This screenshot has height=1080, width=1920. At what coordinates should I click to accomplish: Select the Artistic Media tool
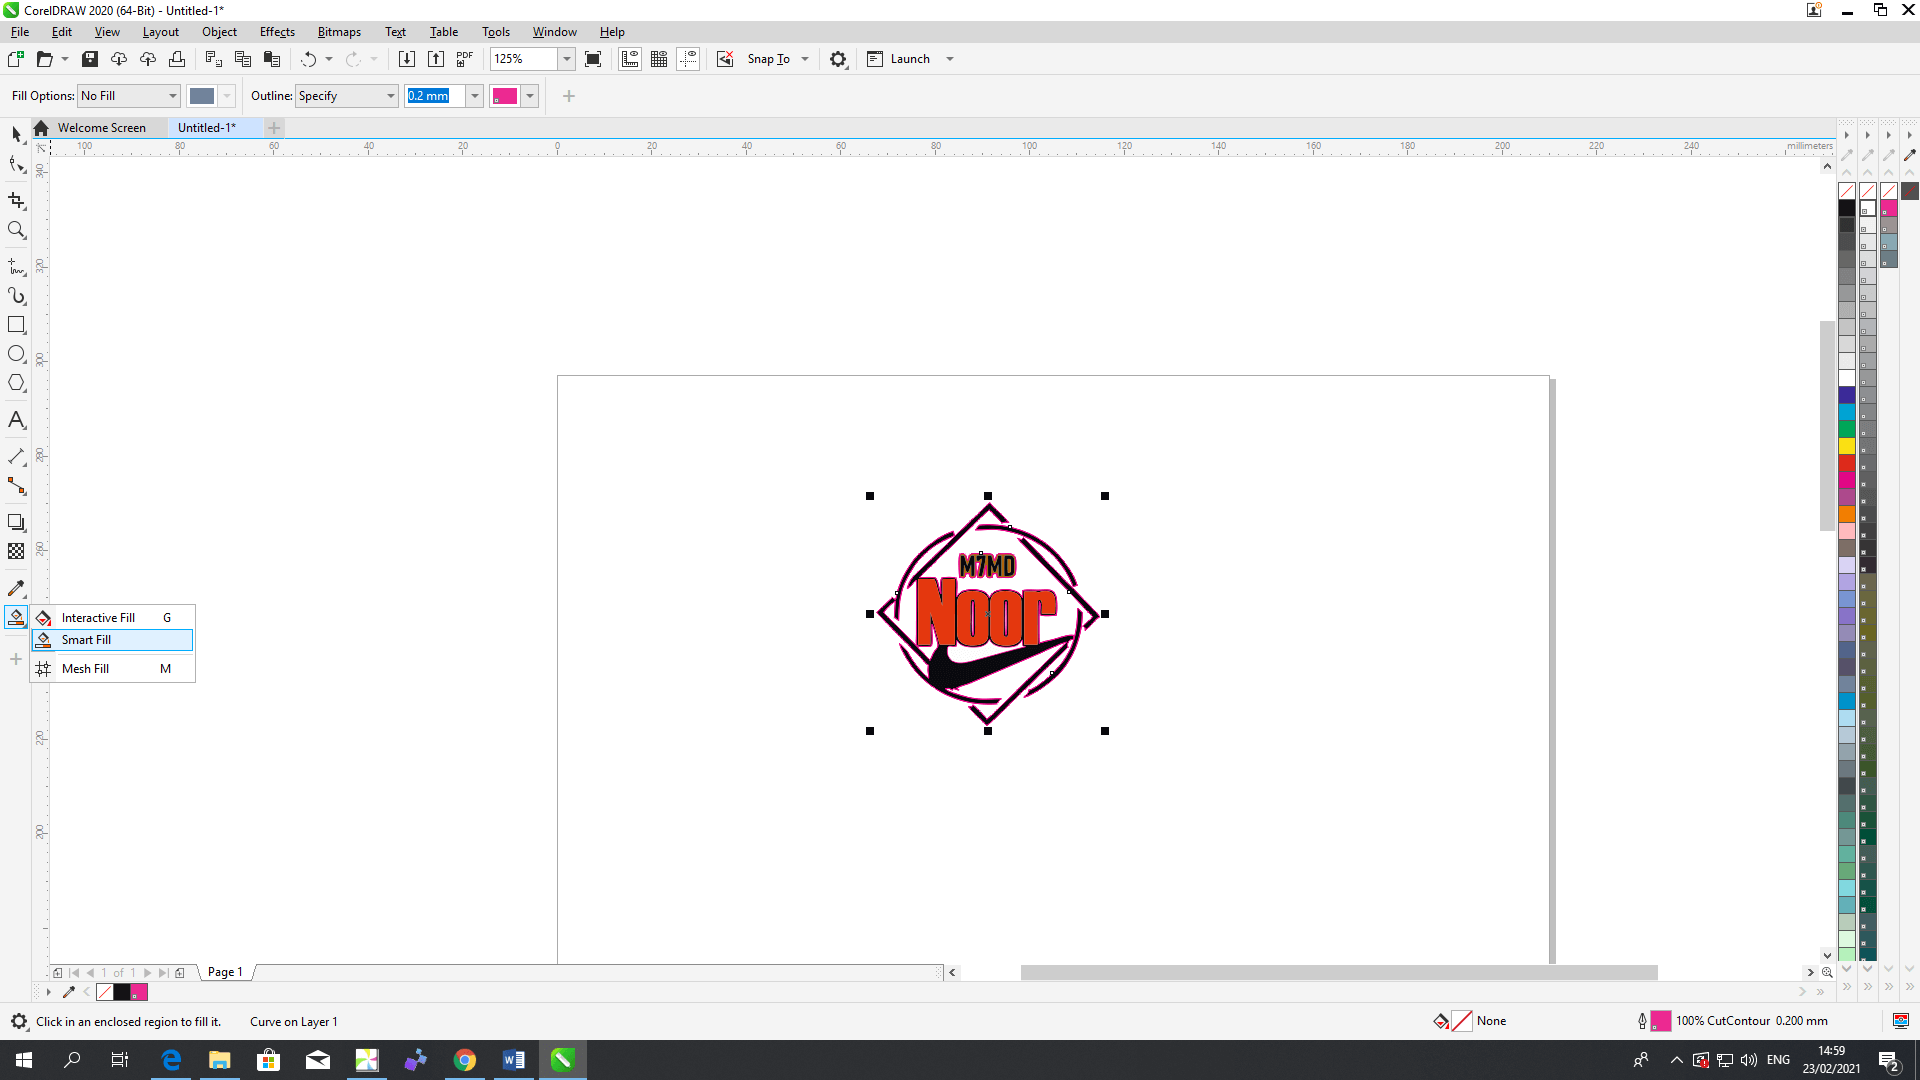pos(16,296)
